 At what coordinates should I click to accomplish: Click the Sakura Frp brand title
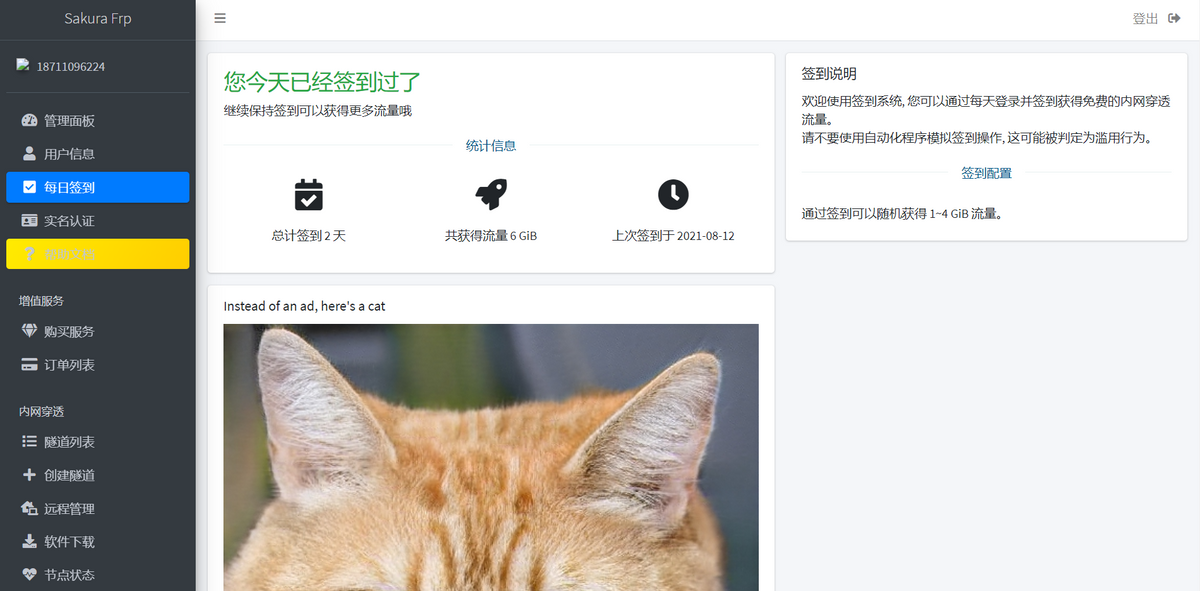pos(97,18)
